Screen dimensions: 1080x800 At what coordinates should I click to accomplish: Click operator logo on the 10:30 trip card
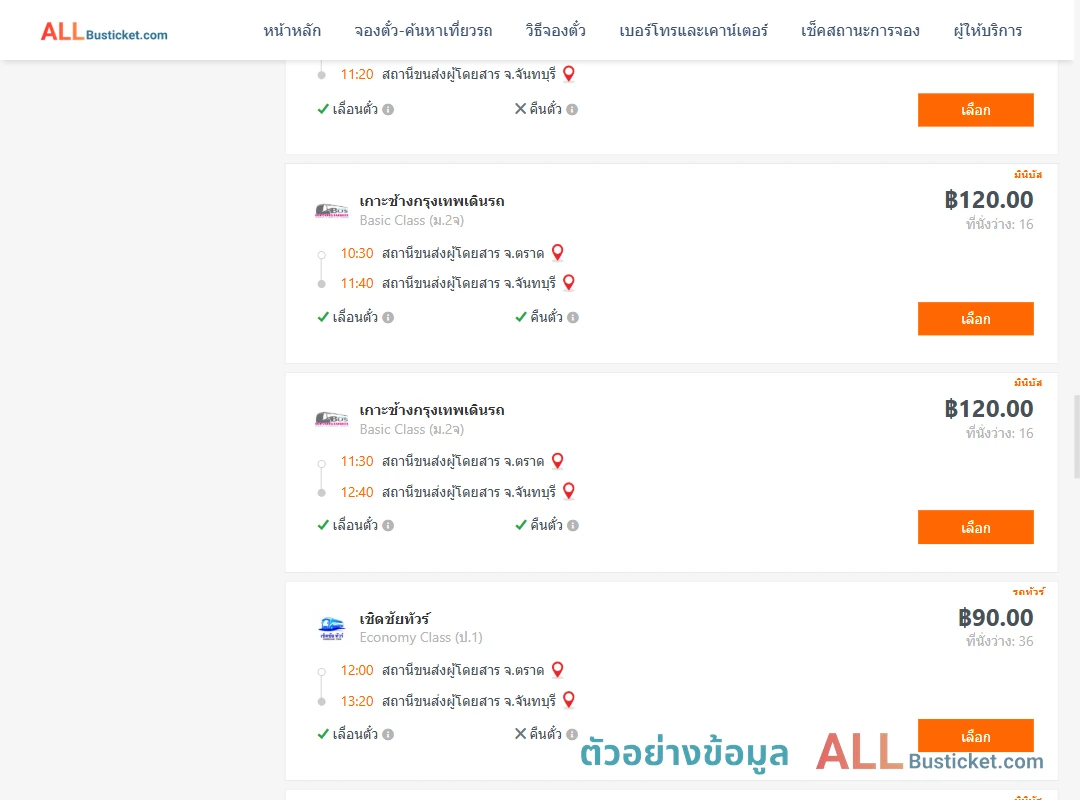[331, 210]
